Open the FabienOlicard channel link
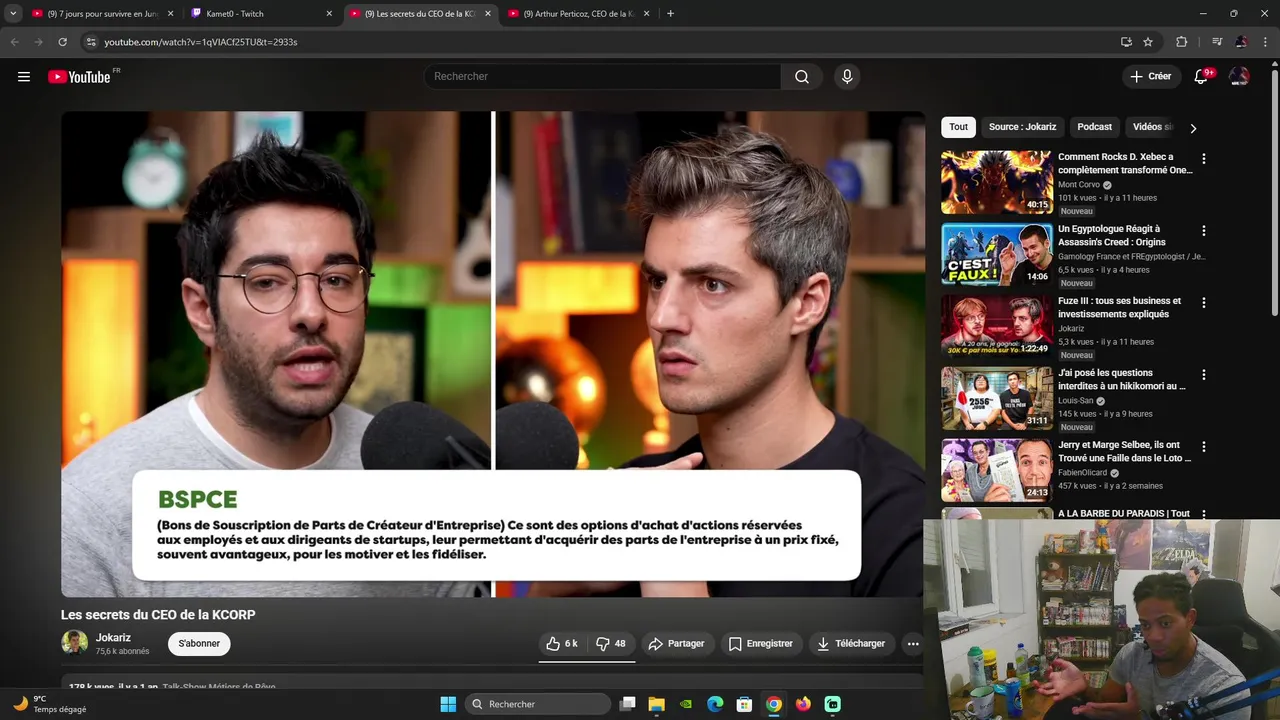The height and width of the screenshot is (720, 1280). [x=1083, y=473]
